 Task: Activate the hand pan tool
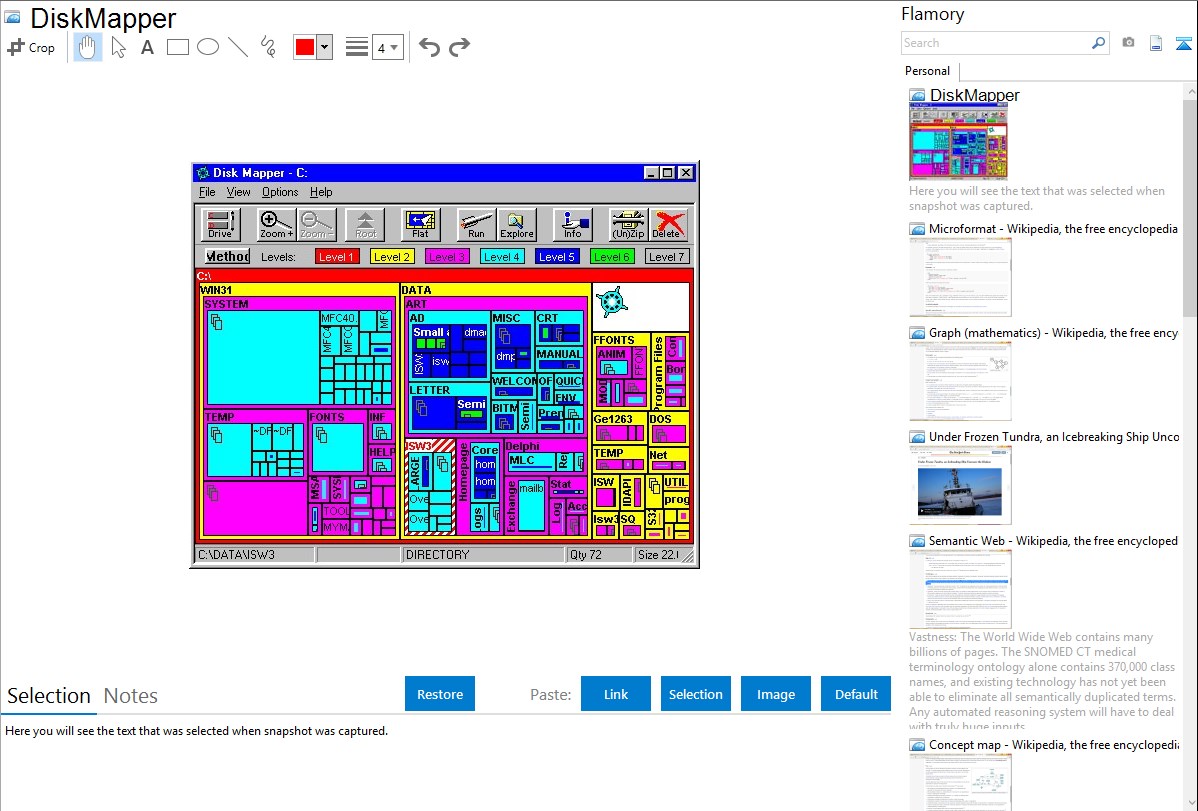87,47
